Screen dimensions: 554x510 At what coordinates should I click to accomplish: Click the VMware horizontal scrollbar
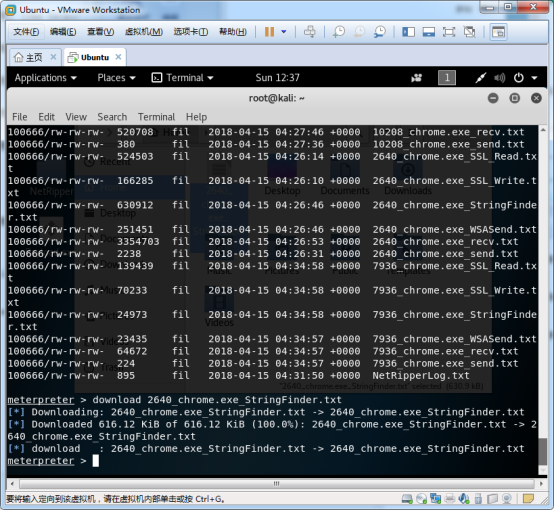pyautogui.click(x=277, y=483)
